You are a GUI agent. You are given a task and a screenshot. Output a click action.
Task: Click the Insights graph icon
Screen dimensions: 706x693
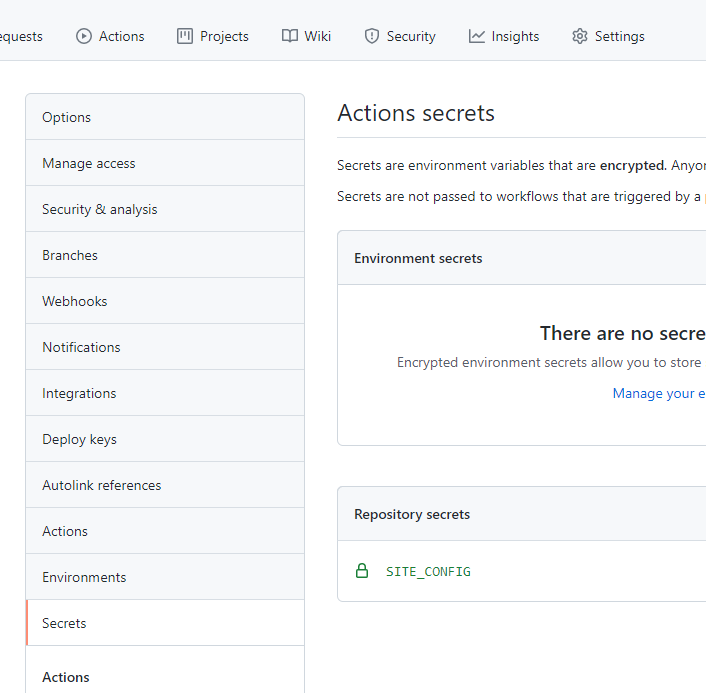click(476, 36)
